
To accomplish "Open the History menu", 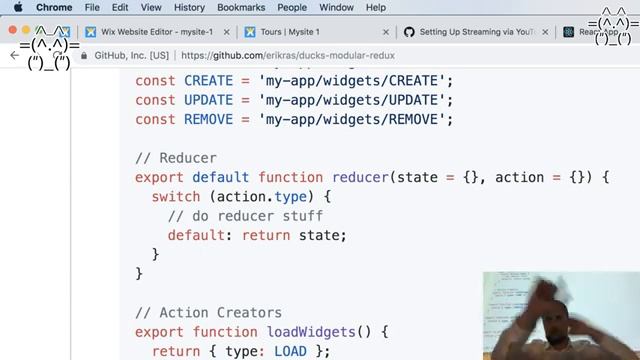I will (189, 7).
